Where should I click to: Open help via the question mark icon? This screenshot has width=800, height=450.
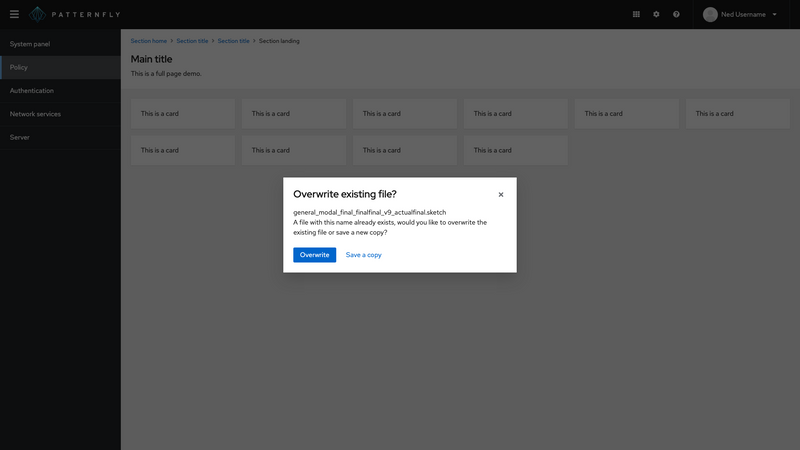pos(676,14)
